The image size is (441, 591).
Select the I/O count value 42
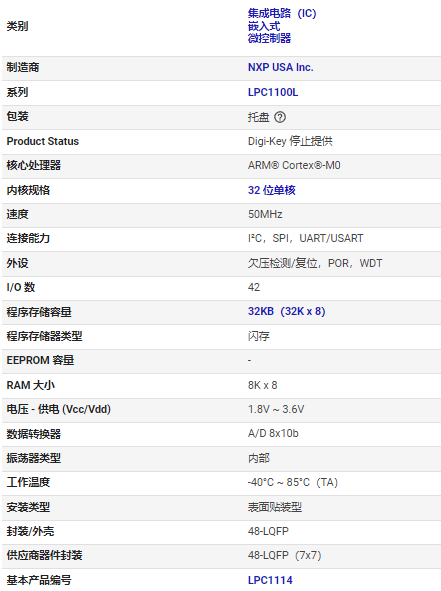[254, 288]
